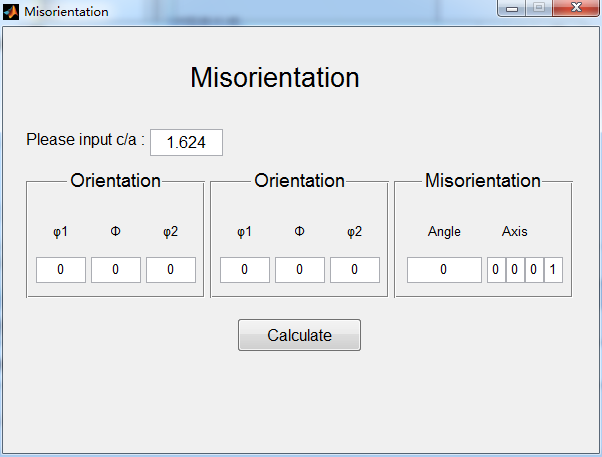Click the 'Please input c/a' label
The width and height of the screenshot is (602, 457).
coord(85,140)
